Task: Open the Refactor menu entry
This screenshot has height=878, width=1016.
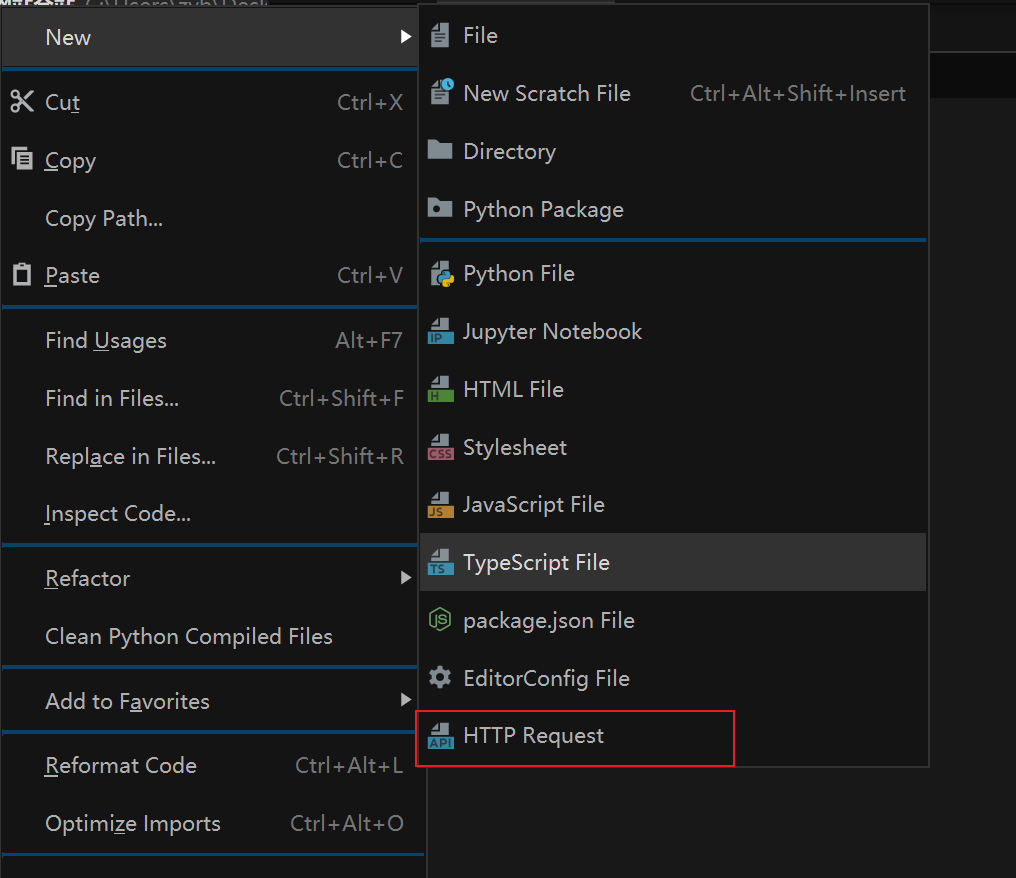Action: [210, 578]
